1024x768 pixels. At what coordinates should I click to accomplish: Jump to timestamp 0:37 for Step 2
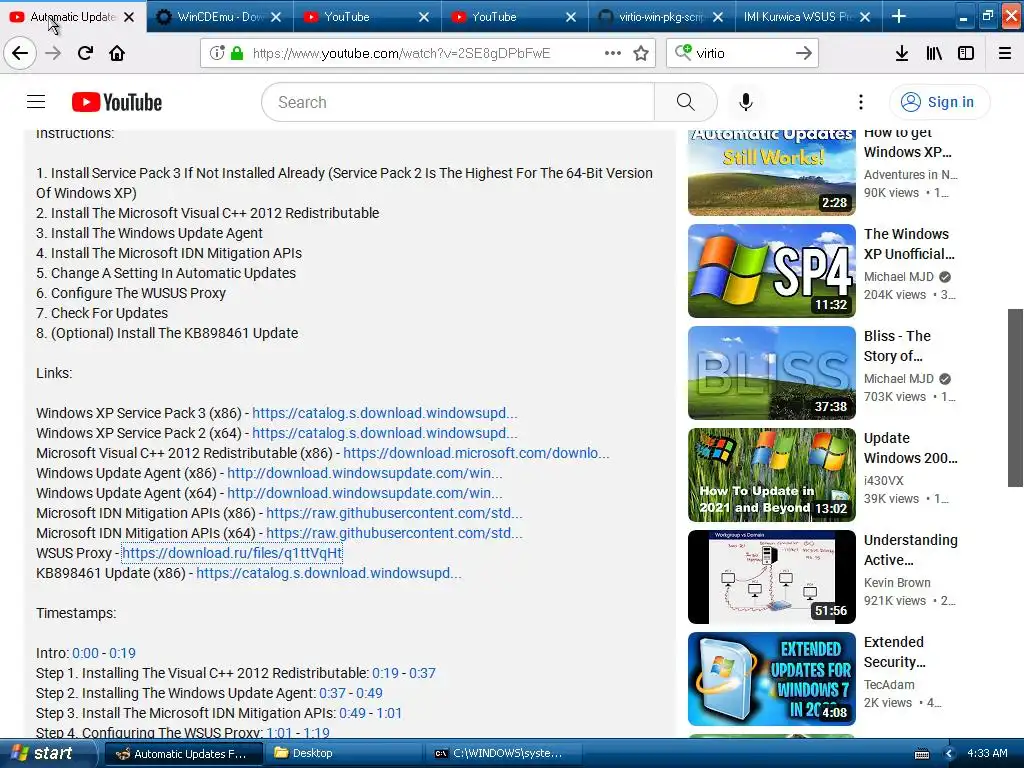pyautogui.click(x=332, y=693)
